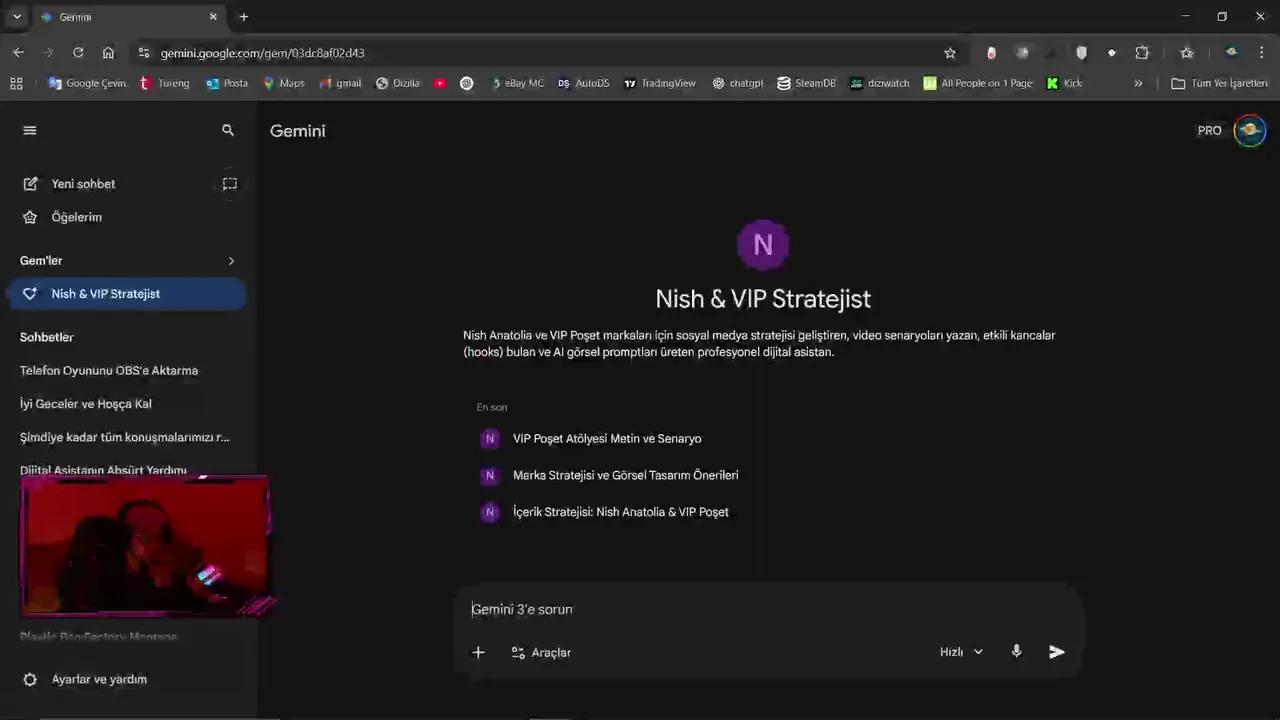This screenshot has width=1280, height=720.
Task: Open Kick bookmark
Action: [x=1064, y=84]
